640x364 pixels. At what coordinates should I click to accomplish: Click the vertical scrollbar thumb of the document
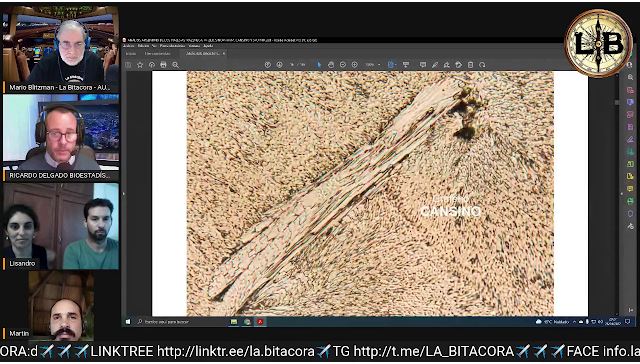point(617,102)
